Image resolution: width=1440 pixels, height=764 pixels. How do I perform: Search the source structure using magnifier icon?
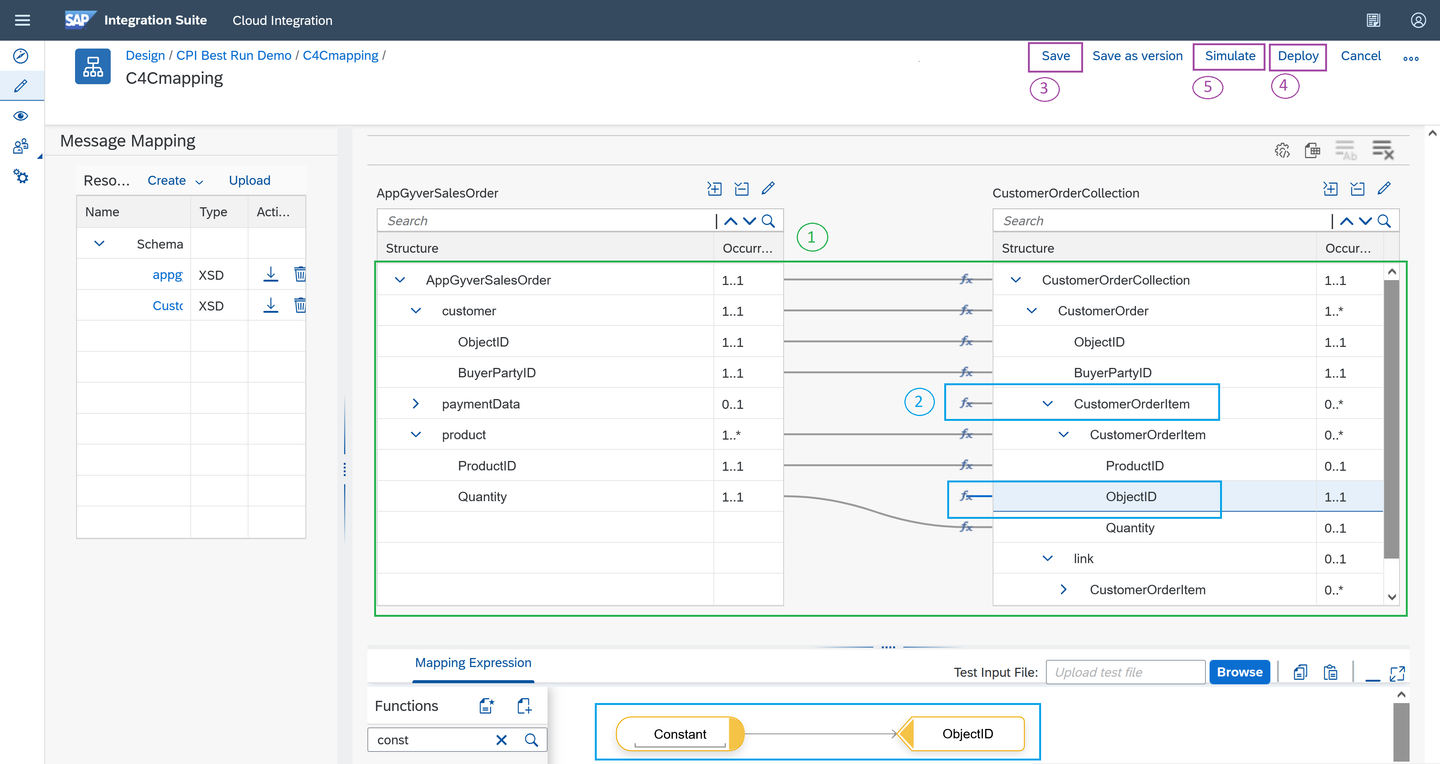tap(768, 221)
